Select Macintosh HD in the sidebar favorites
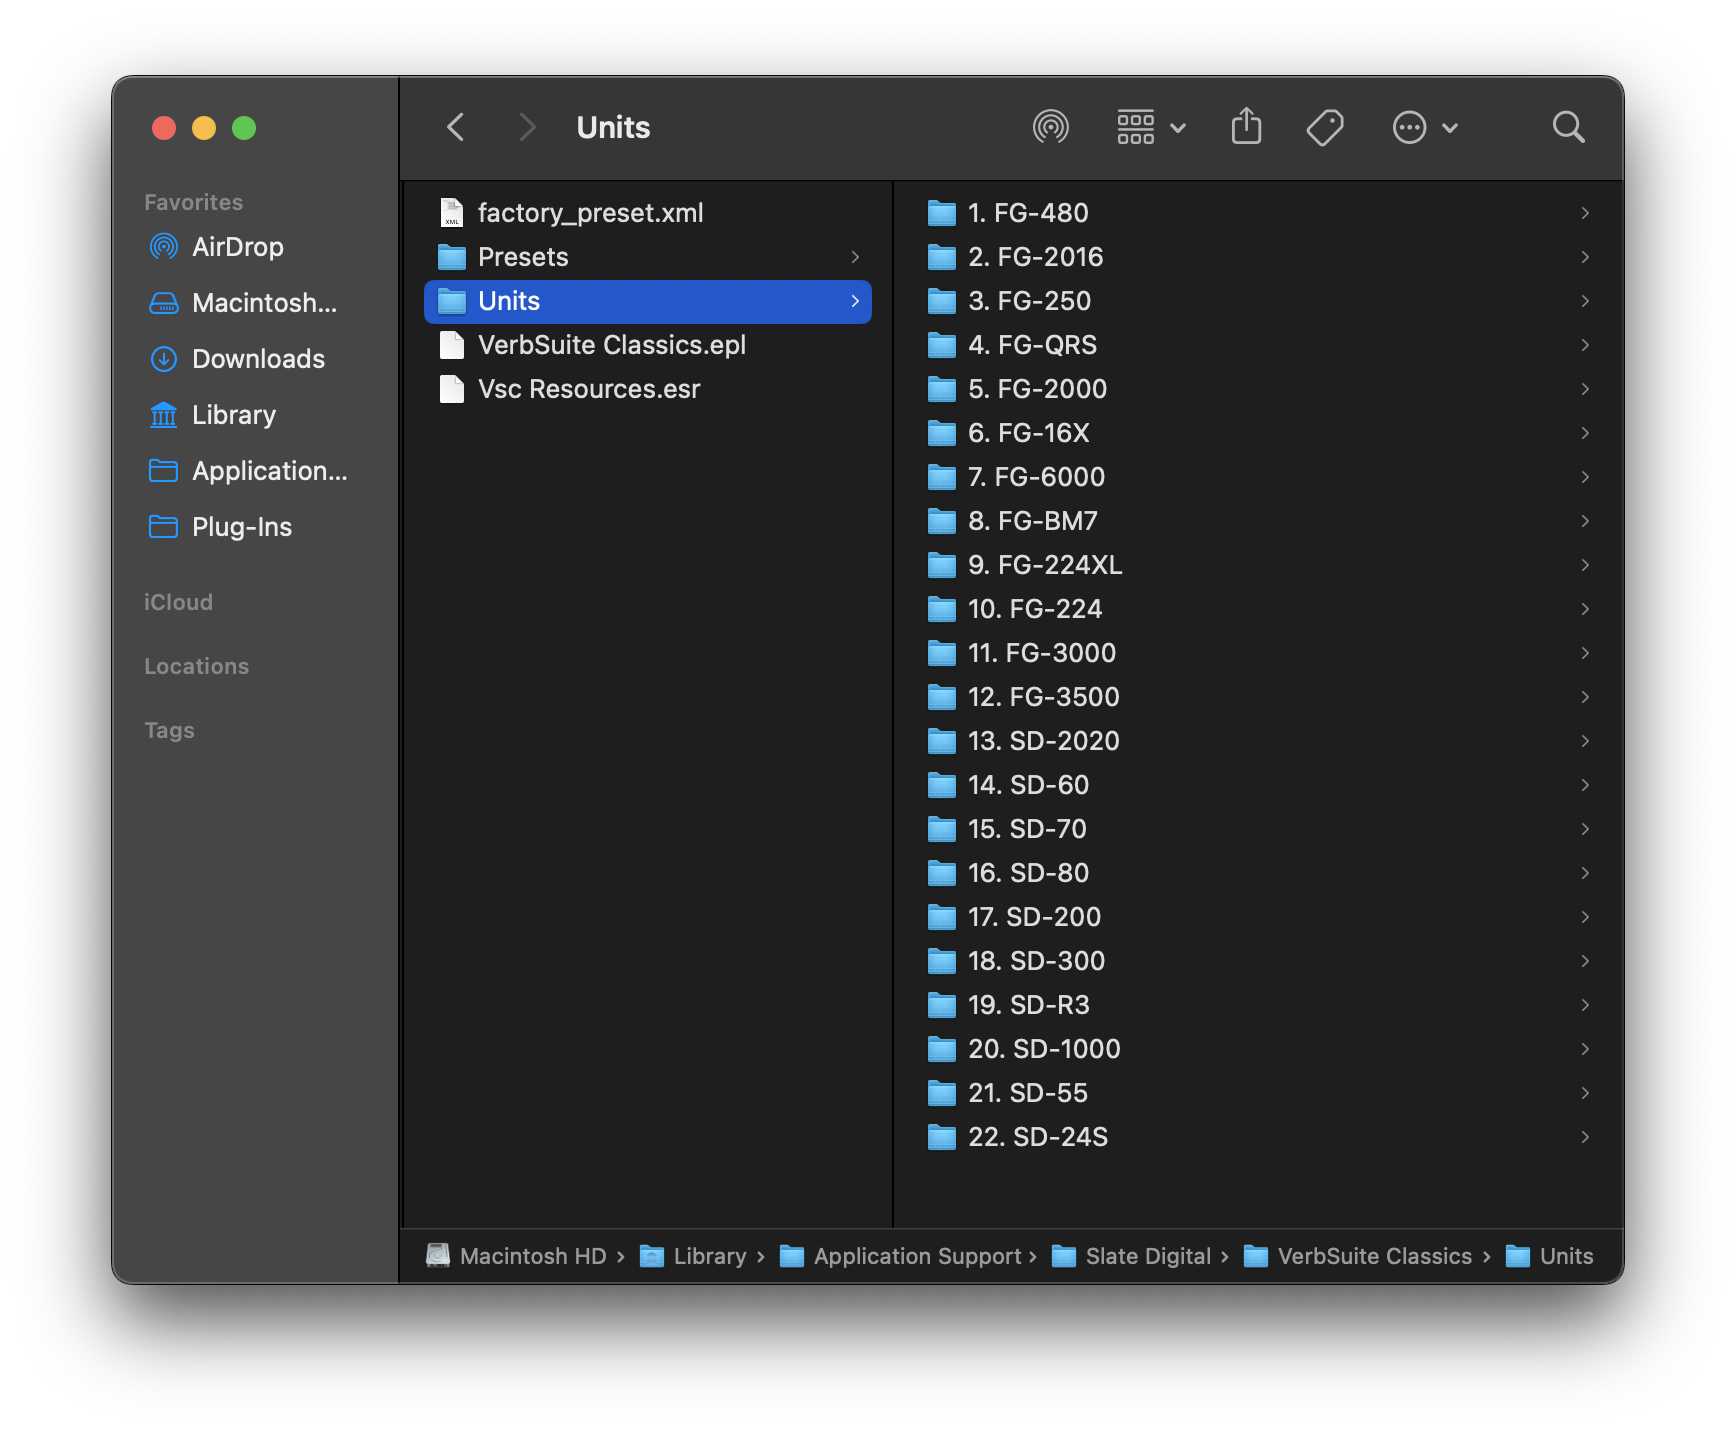This screenshot has height=1432, width=1736. 243,303
